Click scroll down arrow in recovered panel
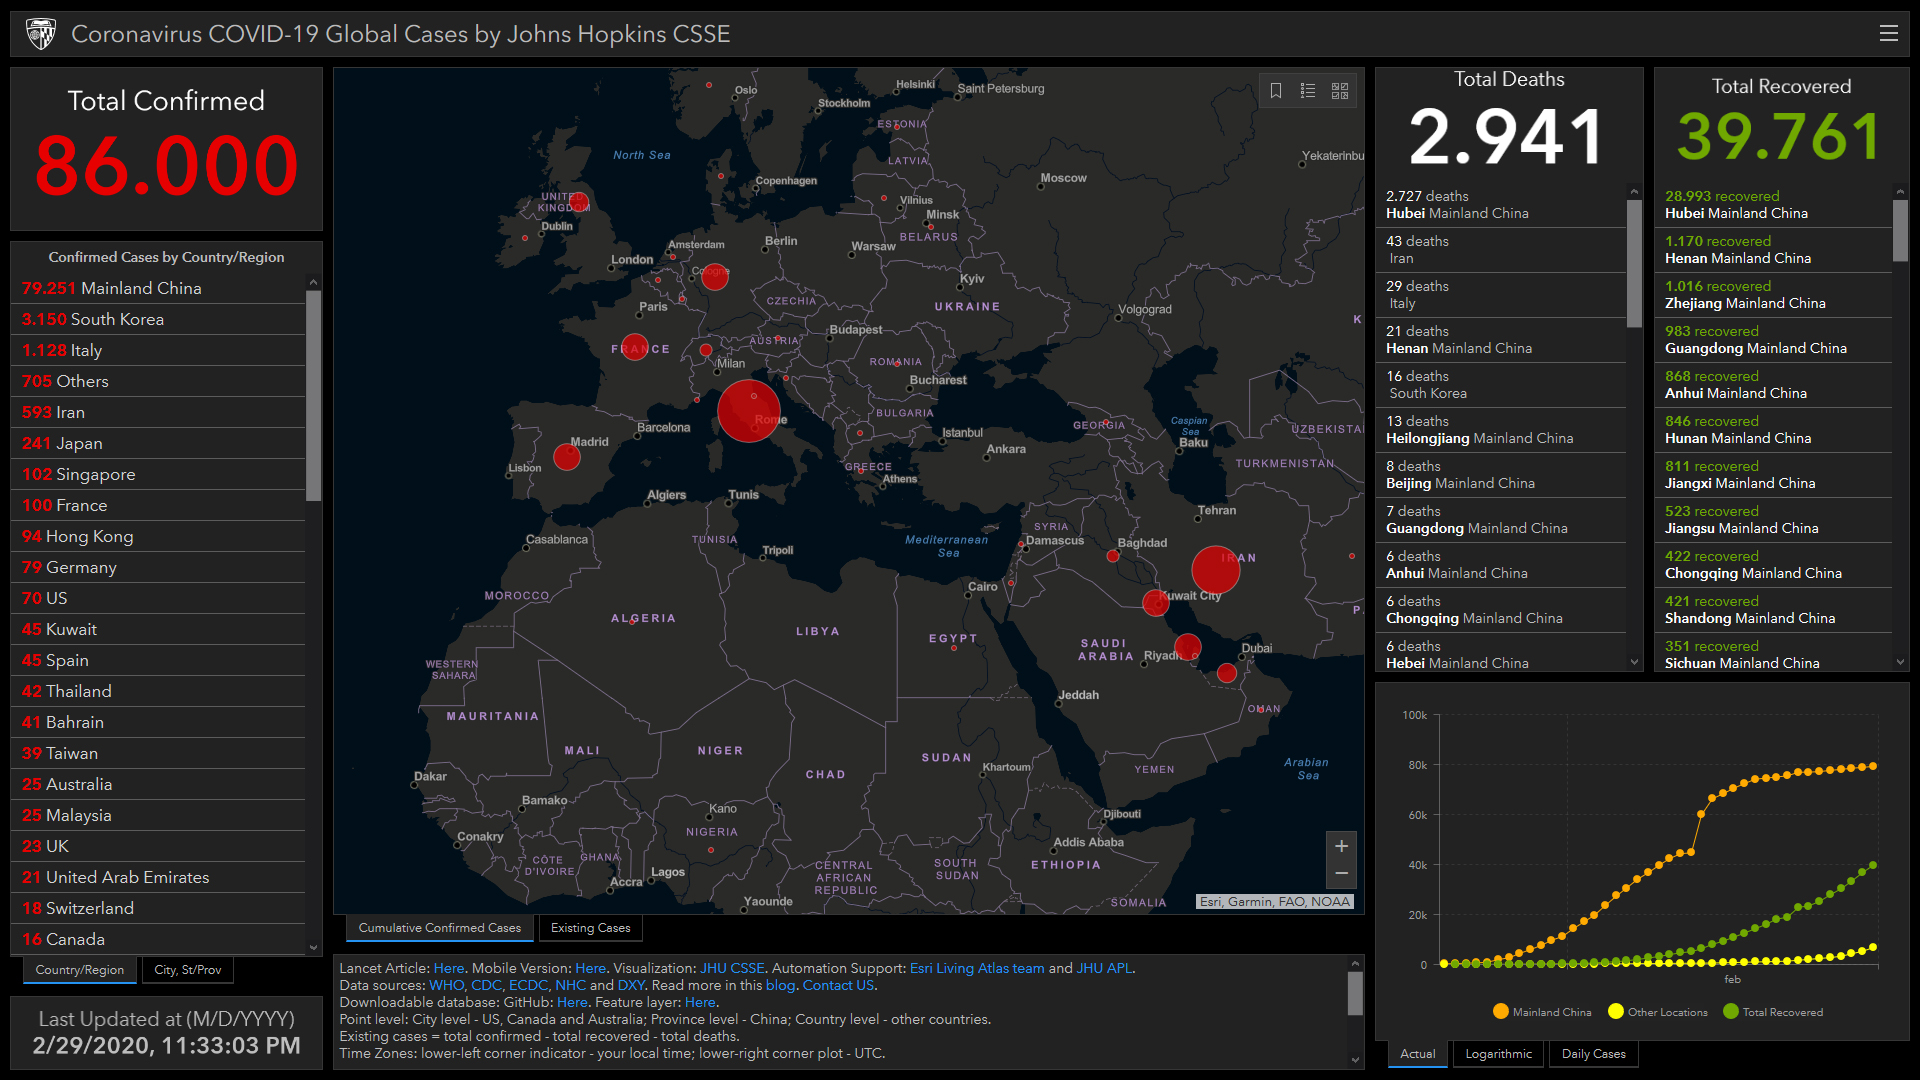Image resolution: width=1920 pixels, height=1080 pixels. coord(1900,662)
